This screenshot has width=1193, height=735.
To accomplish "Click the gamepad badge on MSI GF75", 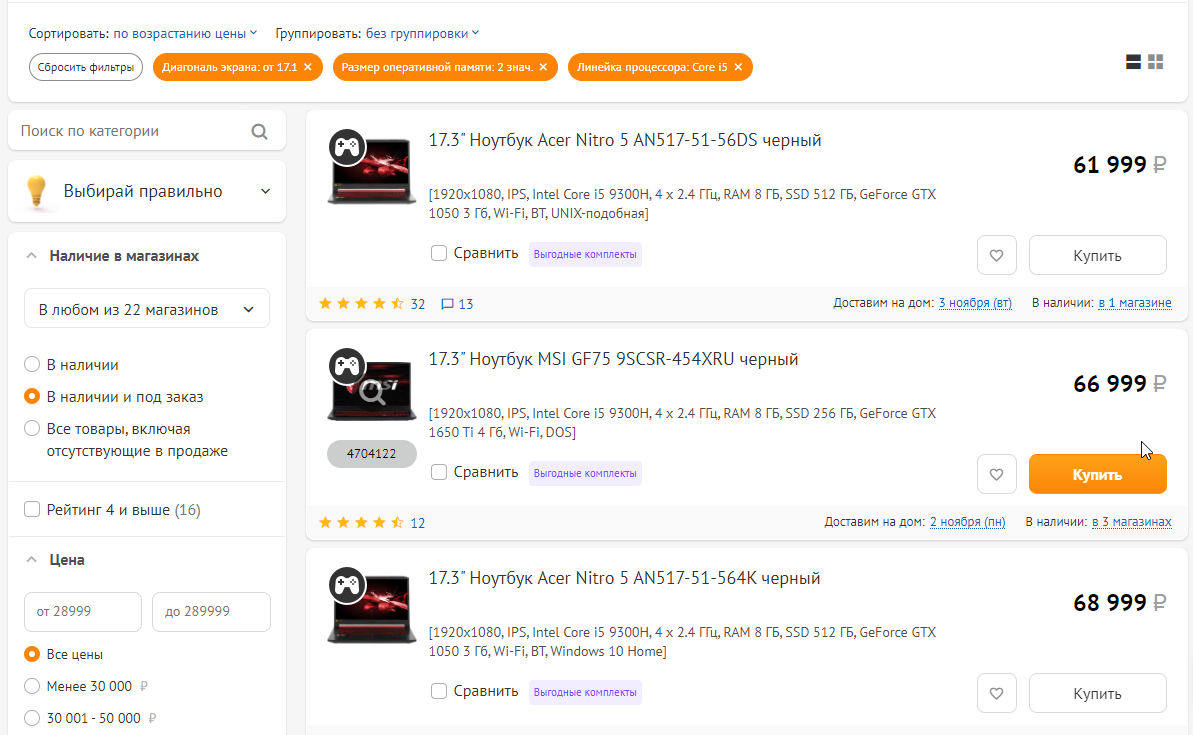I will tap(348, 366).
